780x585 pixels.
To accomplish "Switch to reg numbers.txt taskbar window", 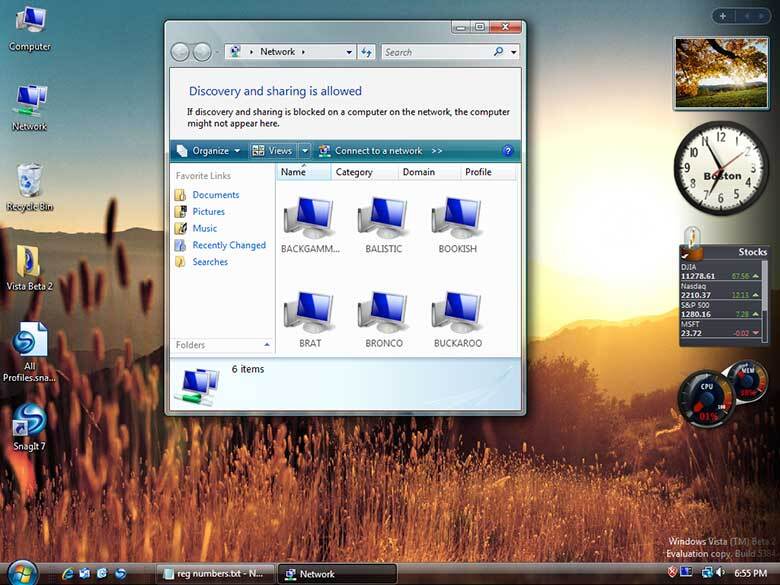I will coord(216,574).
